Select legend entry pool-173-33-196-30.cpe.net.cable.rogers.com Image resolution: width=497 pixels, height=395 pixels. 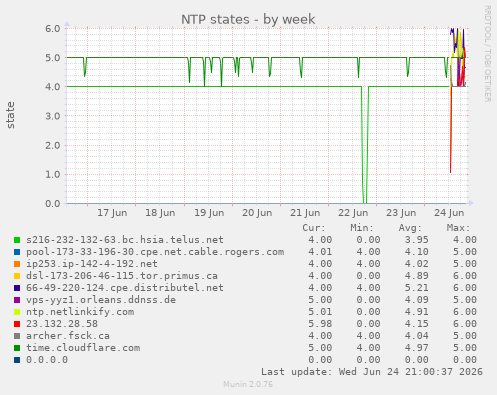tap(155, 252)
